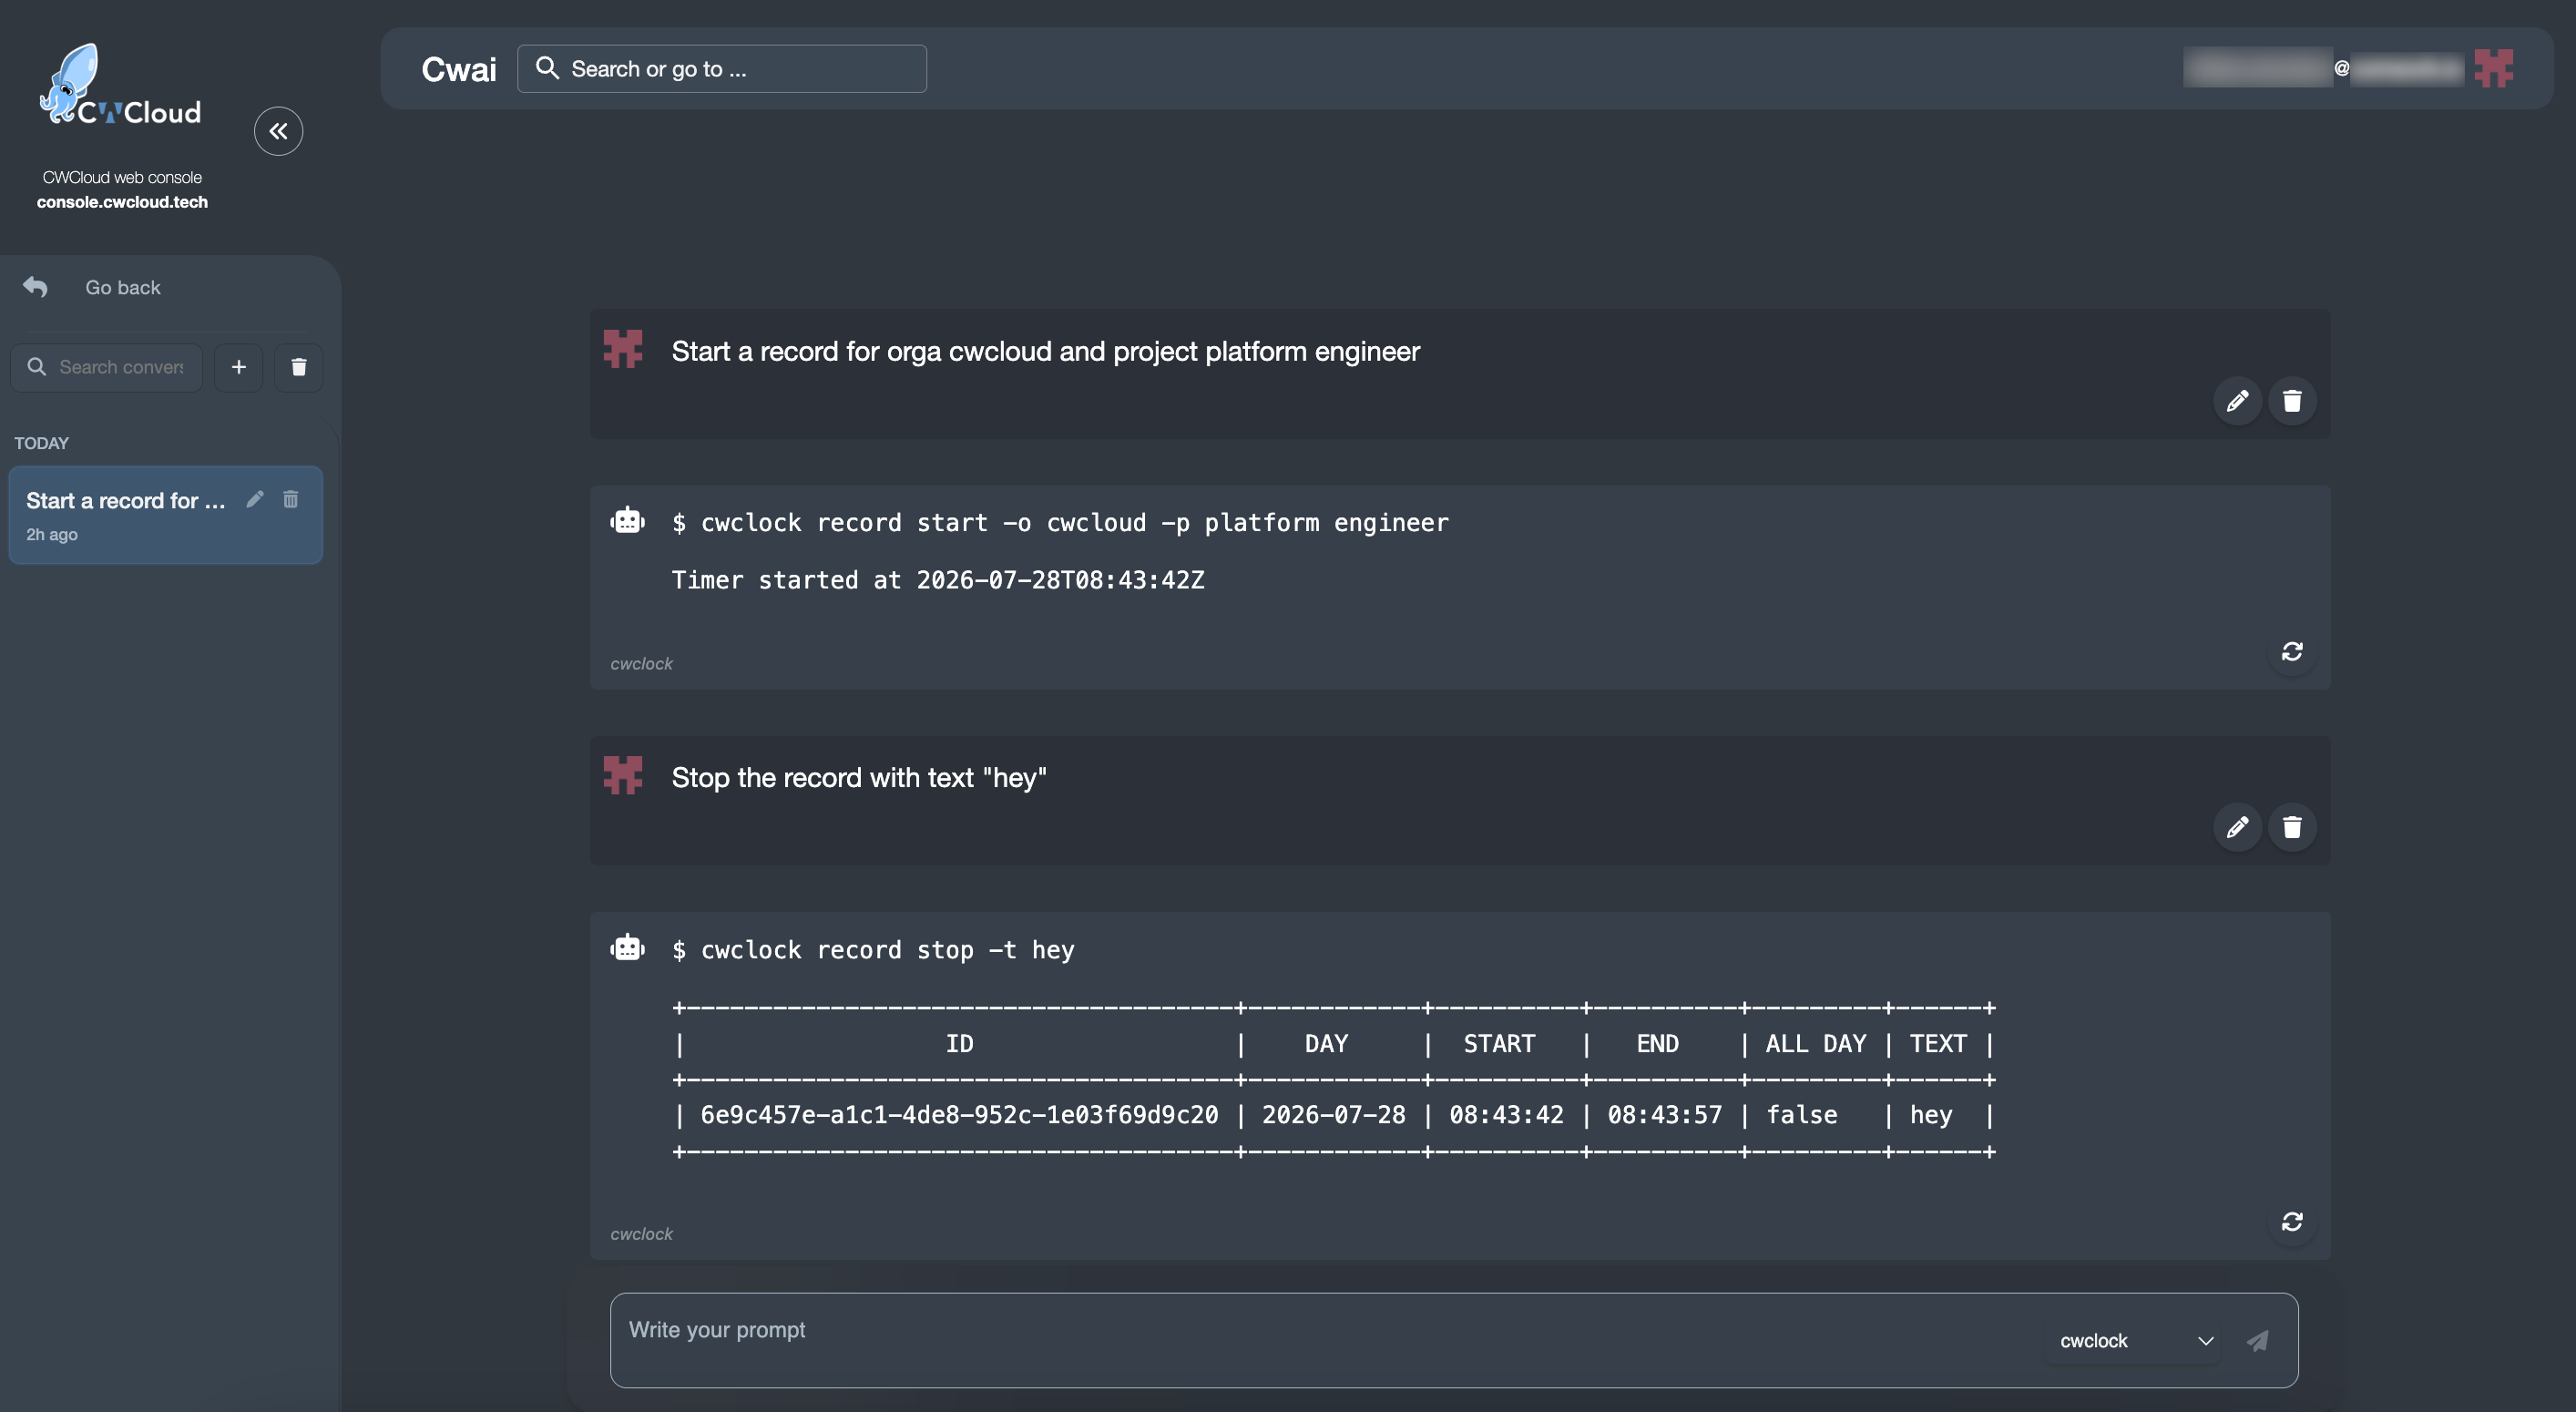Screen dimensions: 2576x1412
Task: Click the bot icon beside "cwclock record start"
Action: (x=627, y=521)
